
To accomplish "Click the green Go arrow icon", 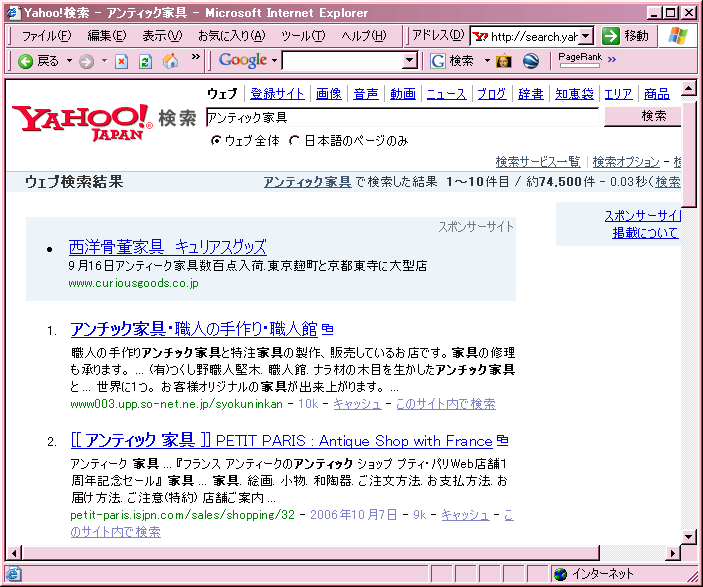I will pos(611,36).
